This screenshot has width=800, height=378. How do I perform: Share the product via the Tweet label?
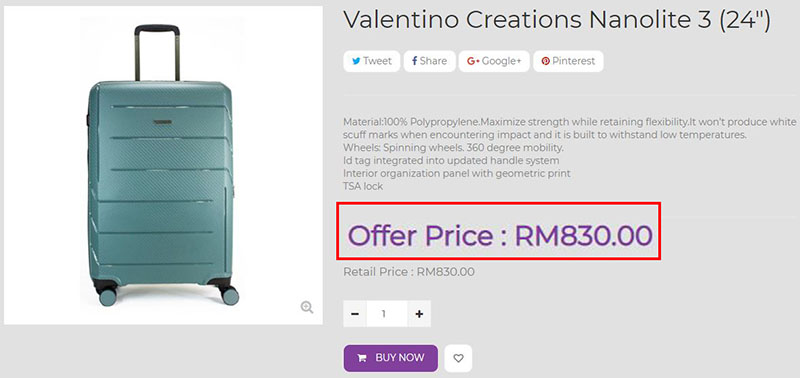(378, 61)
